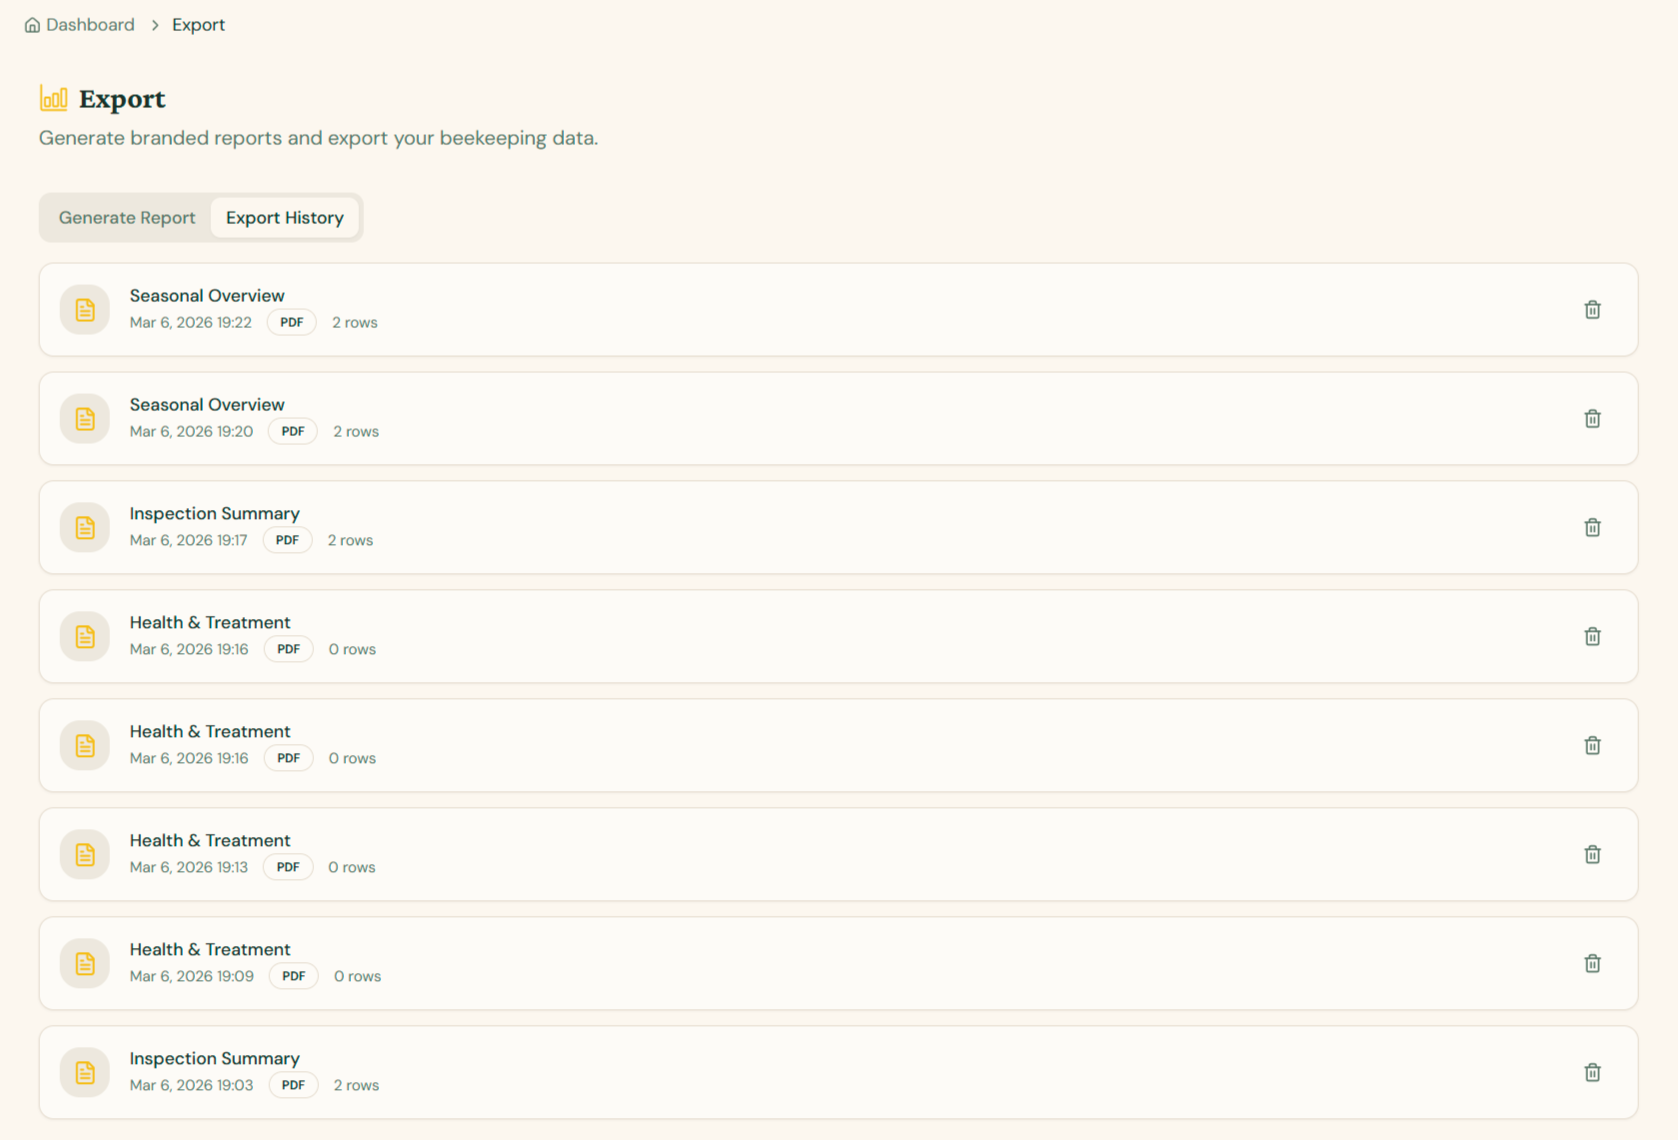This screenshot has width=1678, height=1140.
Task: Click the document icon of the 19:13 Health & Treatment
Action: [x=85, y=855]
